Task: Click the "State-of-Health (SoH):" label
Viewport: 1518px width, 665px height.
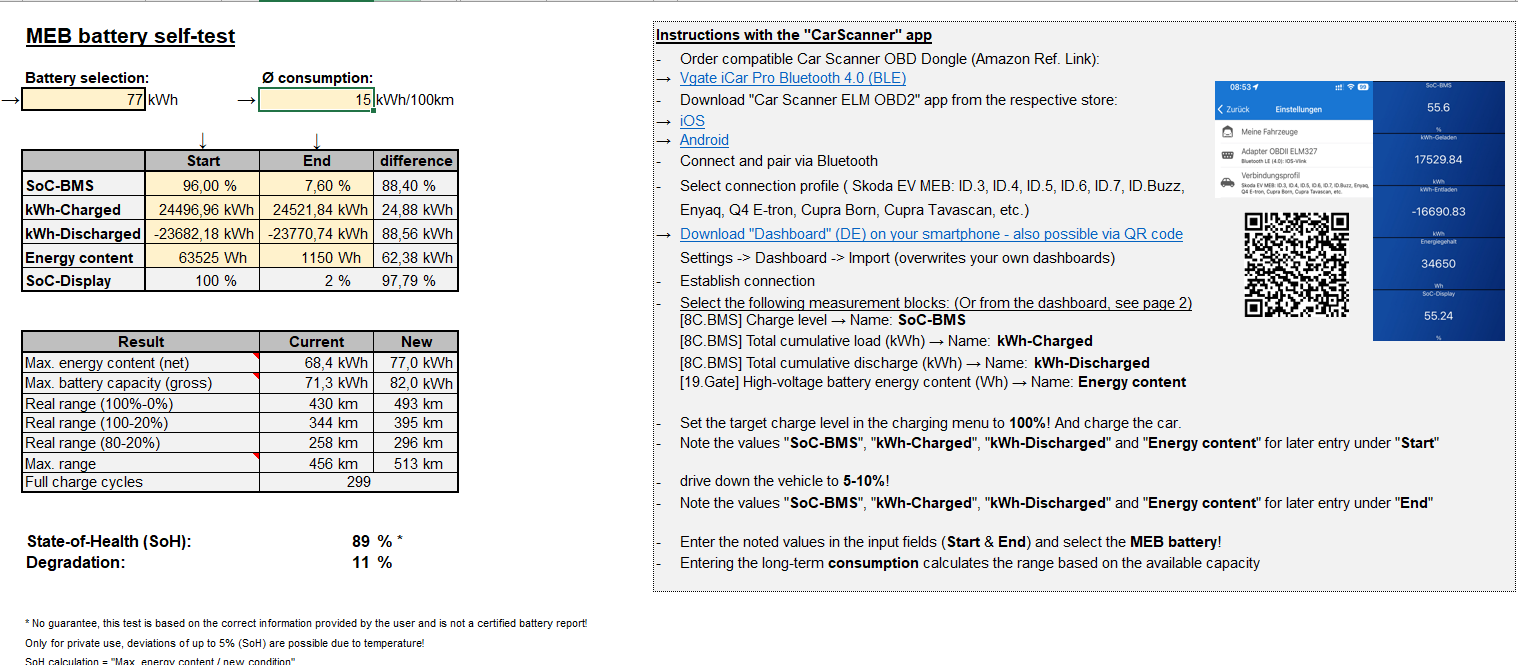Action: 109,542
